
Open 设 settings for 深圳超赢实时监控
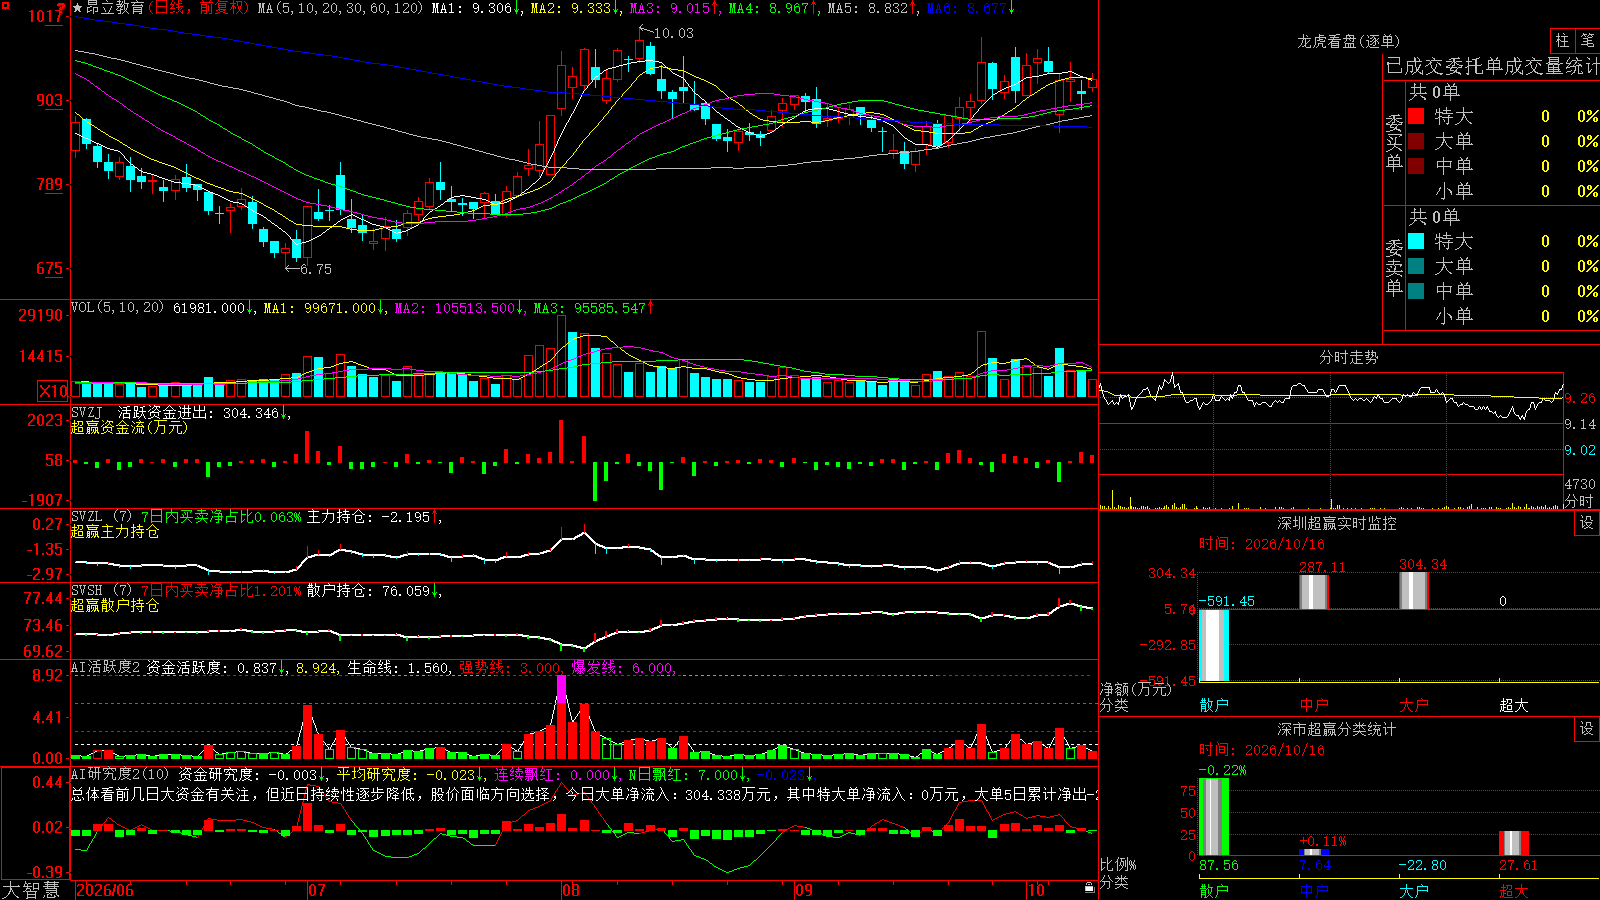(x=1586, y=523)
